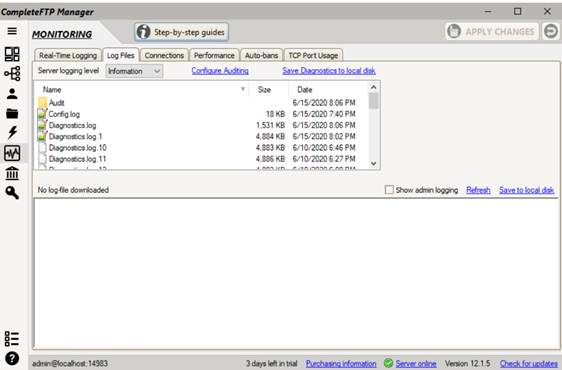Image resolution: width=562 pixels, height=370 pixels.
Task: Open the Folders sidebar icon
Action: coord(12,113)
